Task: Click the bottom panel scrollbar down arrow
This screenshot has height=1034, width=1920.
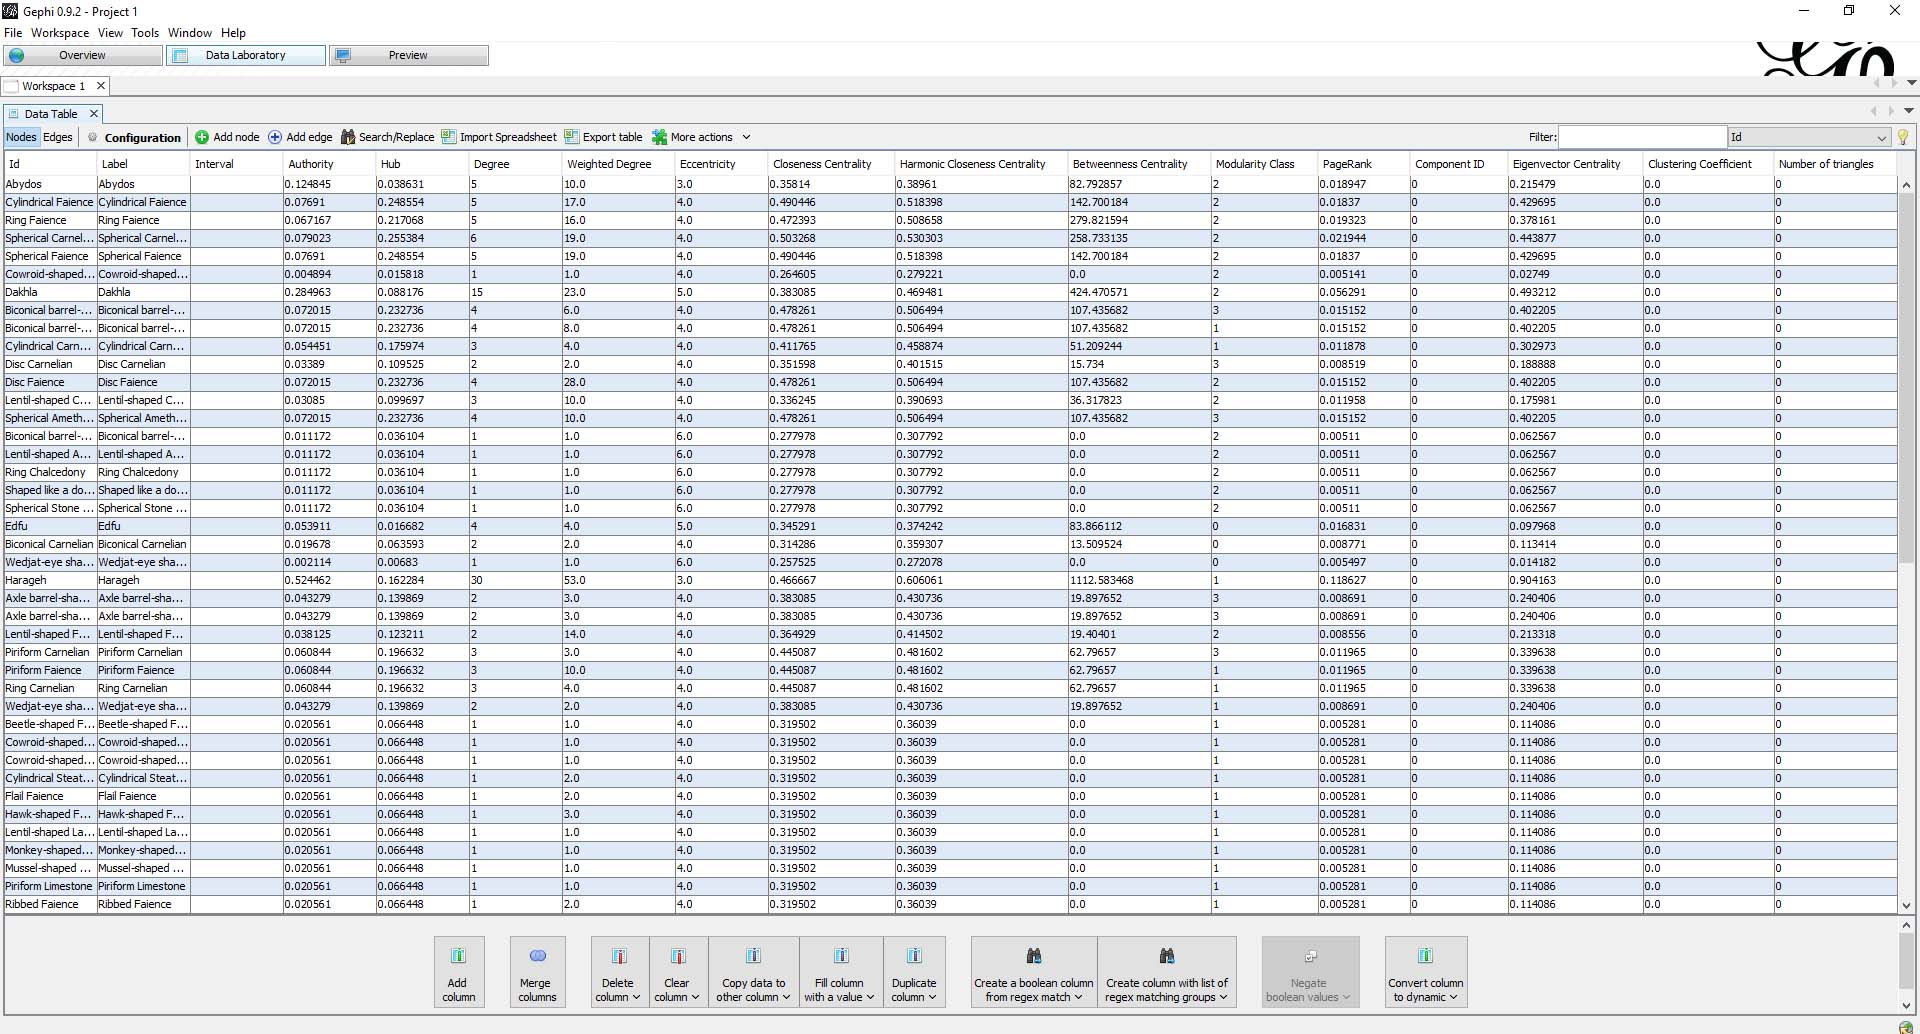Action: tap(1906, 1005)
